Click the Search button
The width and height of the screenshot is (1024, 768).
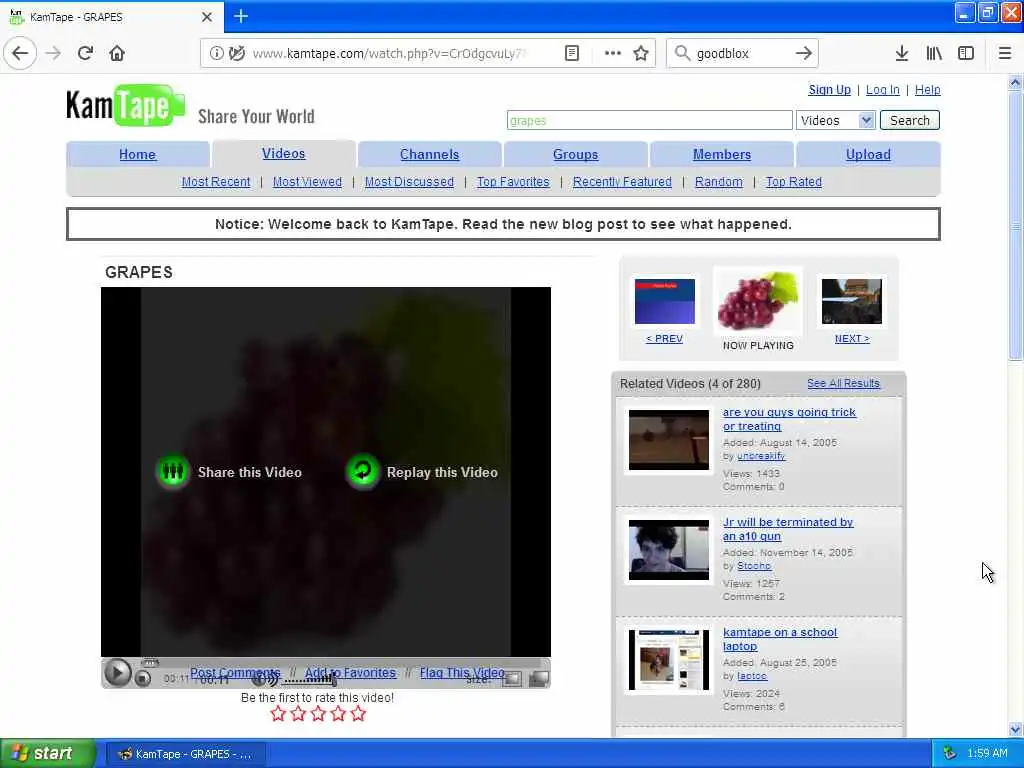pos(910,120)
